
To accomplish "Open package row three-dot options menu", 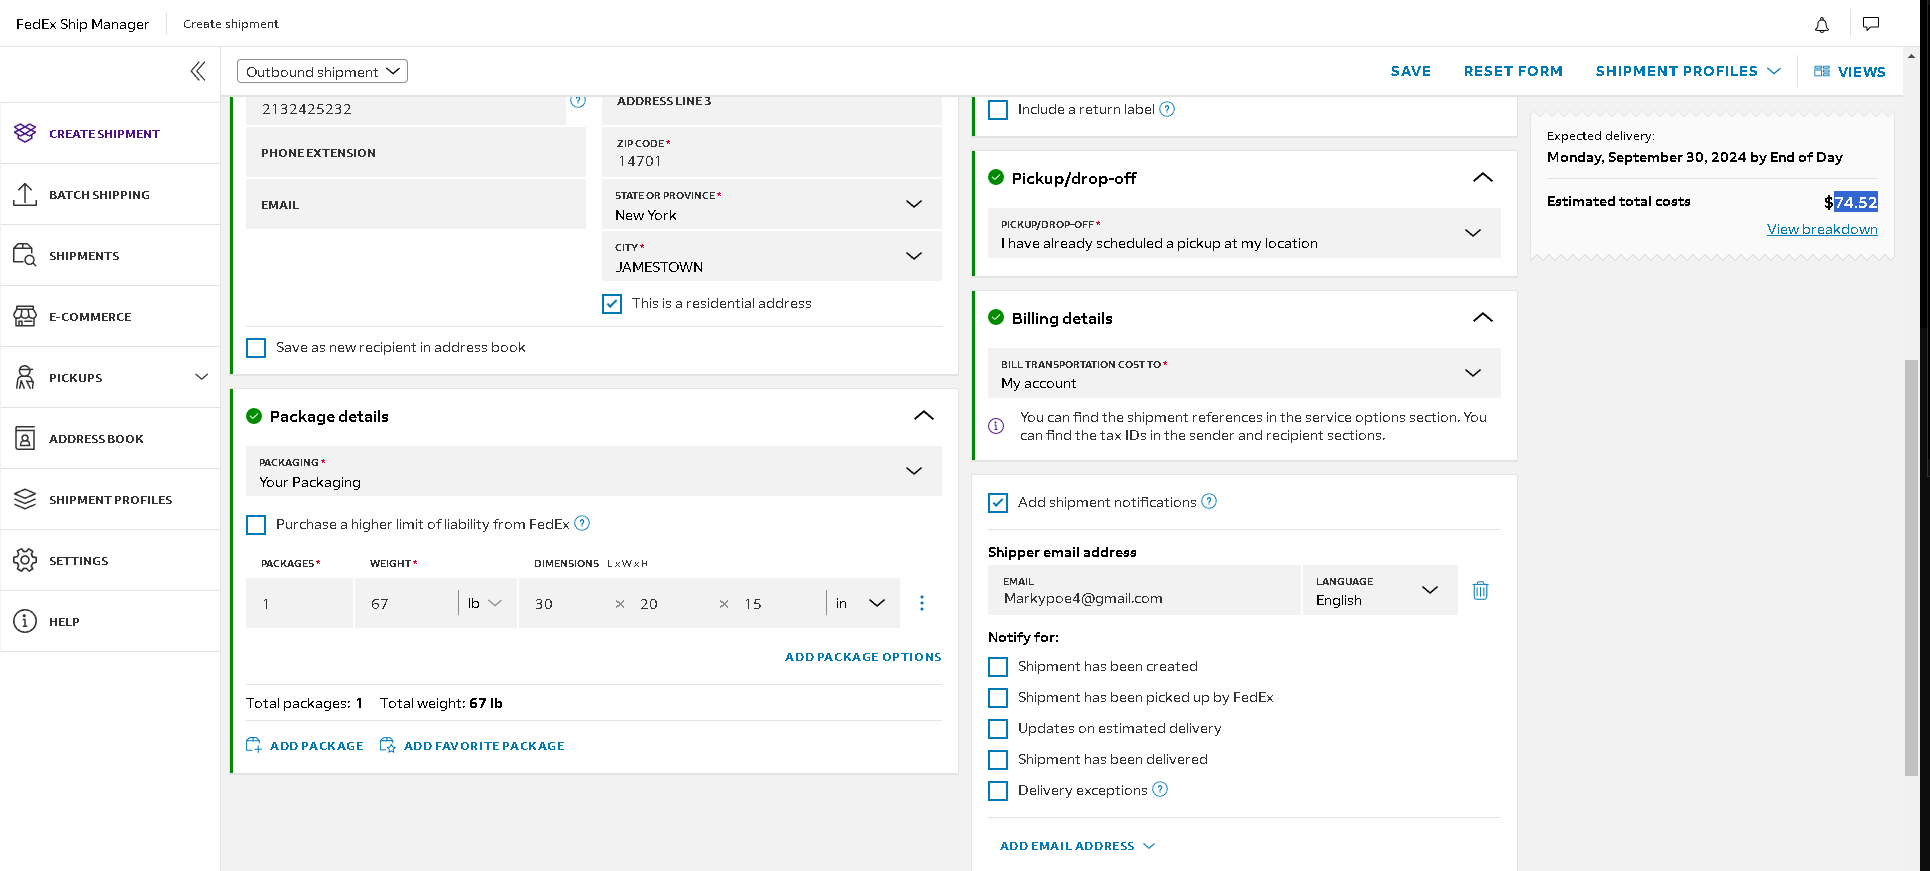I will [x=922, y=603].
